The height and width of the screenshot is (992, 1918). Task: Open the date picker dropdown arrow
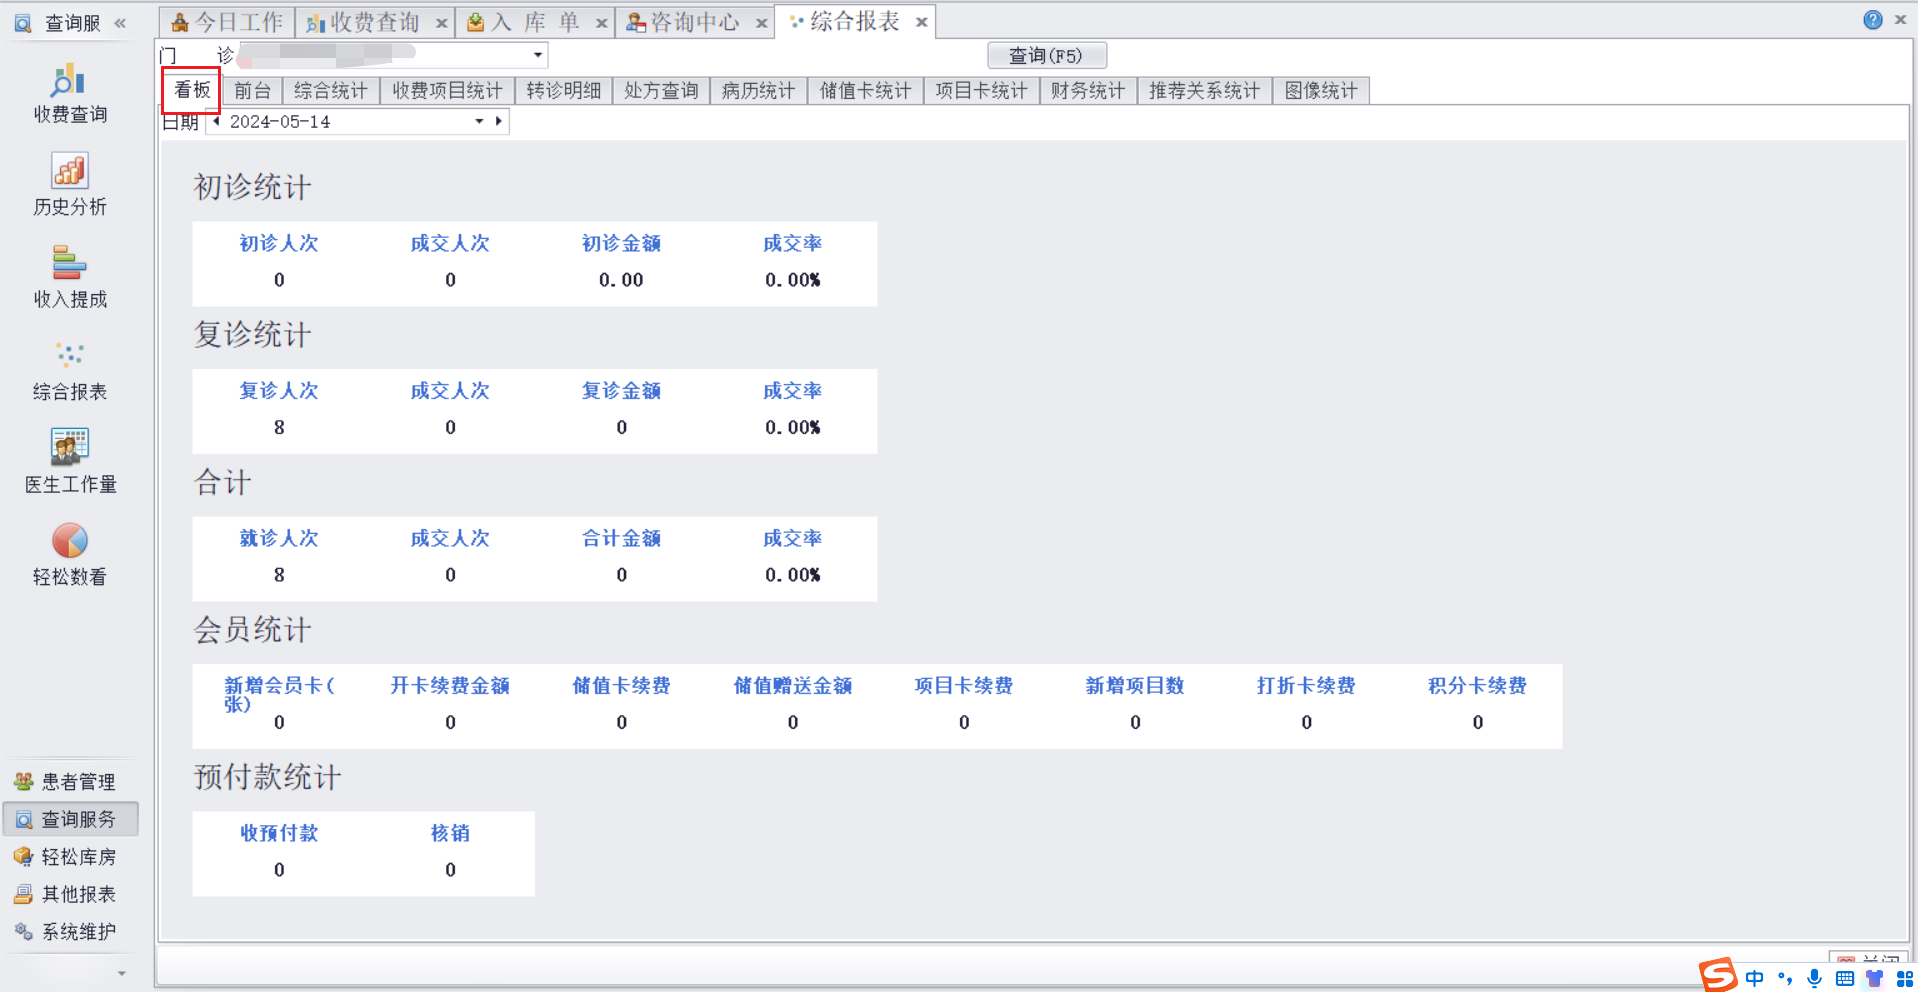coord(479,121)
